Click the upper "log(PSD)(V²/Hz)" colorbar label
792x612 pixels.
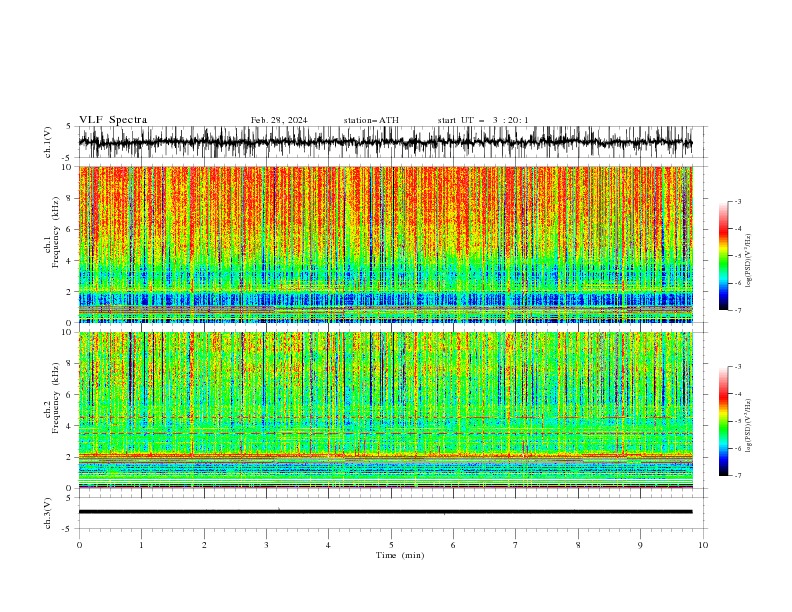tap(749, 261)
